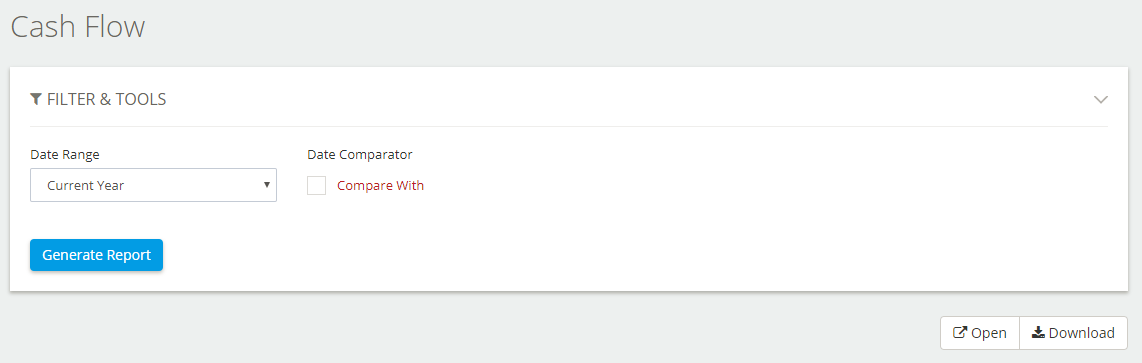Click the external-link icon beside Open

coord(960,332)
